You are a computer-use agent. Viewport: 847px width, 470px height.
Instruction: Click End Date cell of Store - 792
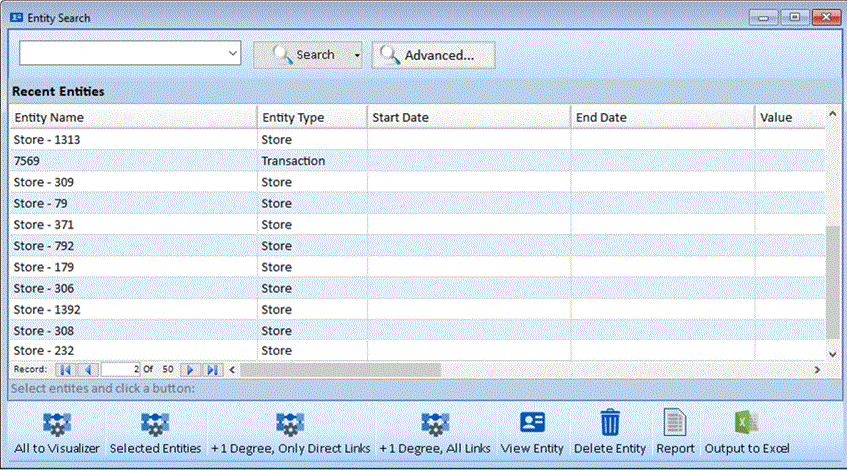(x=663, y=246)
